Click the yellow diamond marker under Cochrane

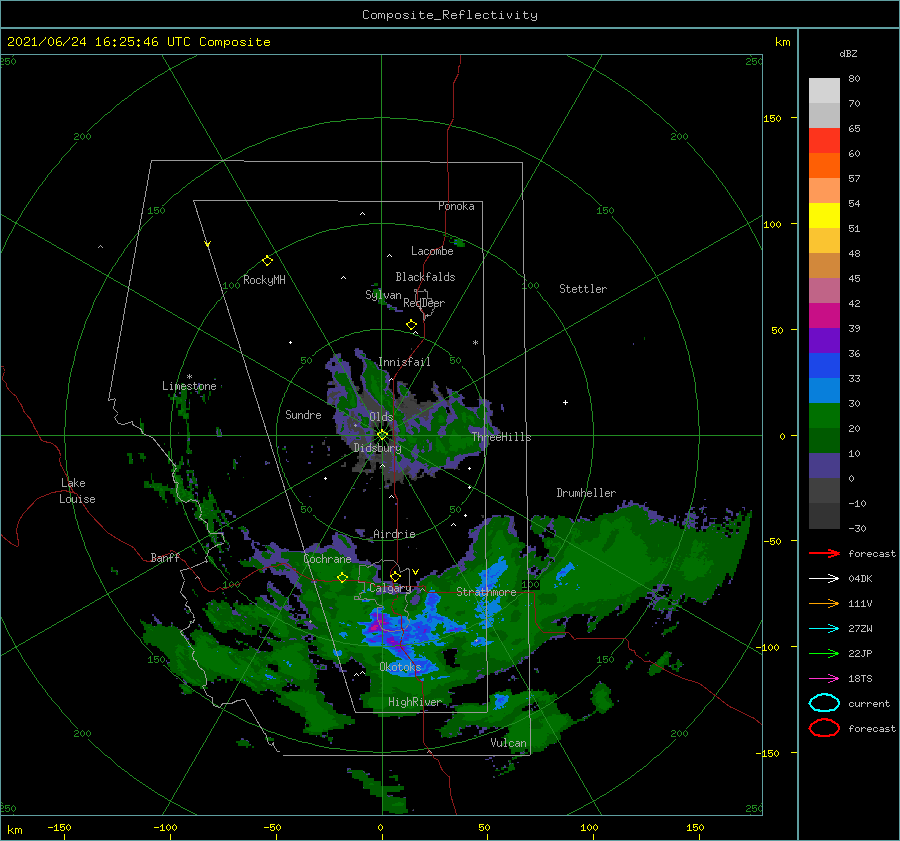click(x=342, y=578)
